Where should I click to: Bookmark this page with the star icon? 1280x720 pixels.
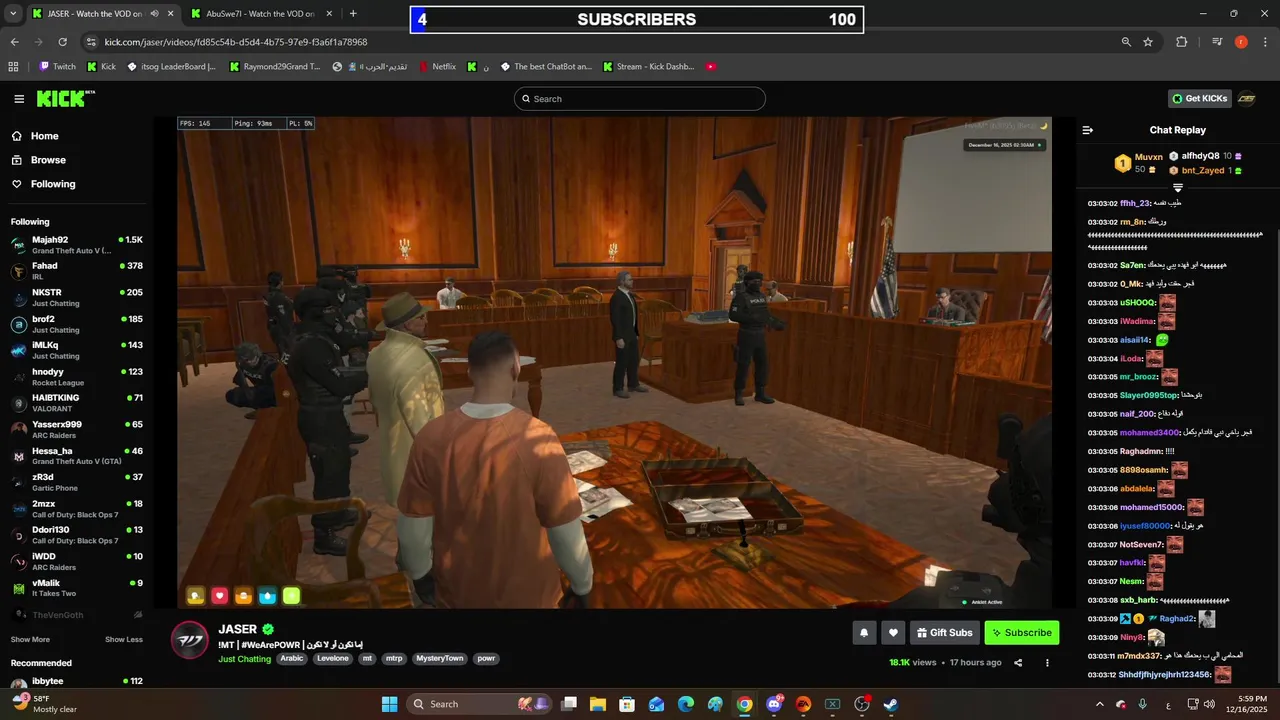(x=1148, y=42)
